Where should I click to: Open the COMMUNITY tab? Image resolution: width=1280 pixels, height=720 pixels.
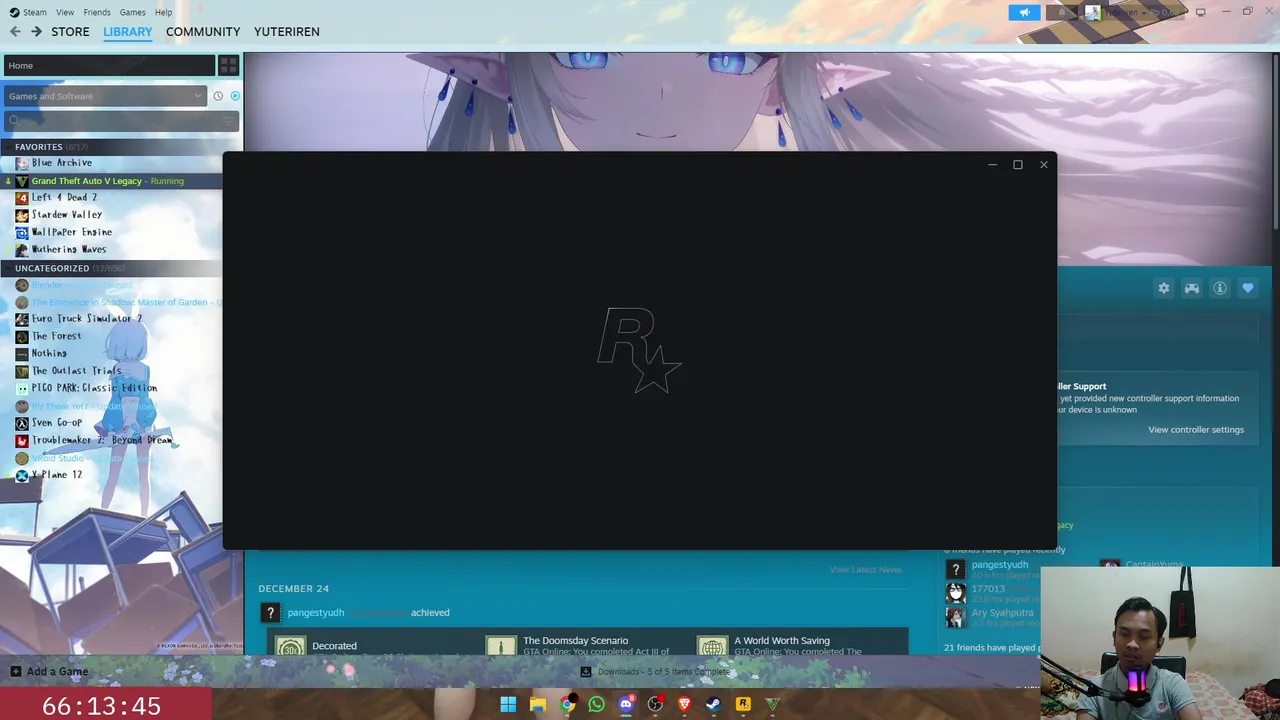tap(203, 31)
